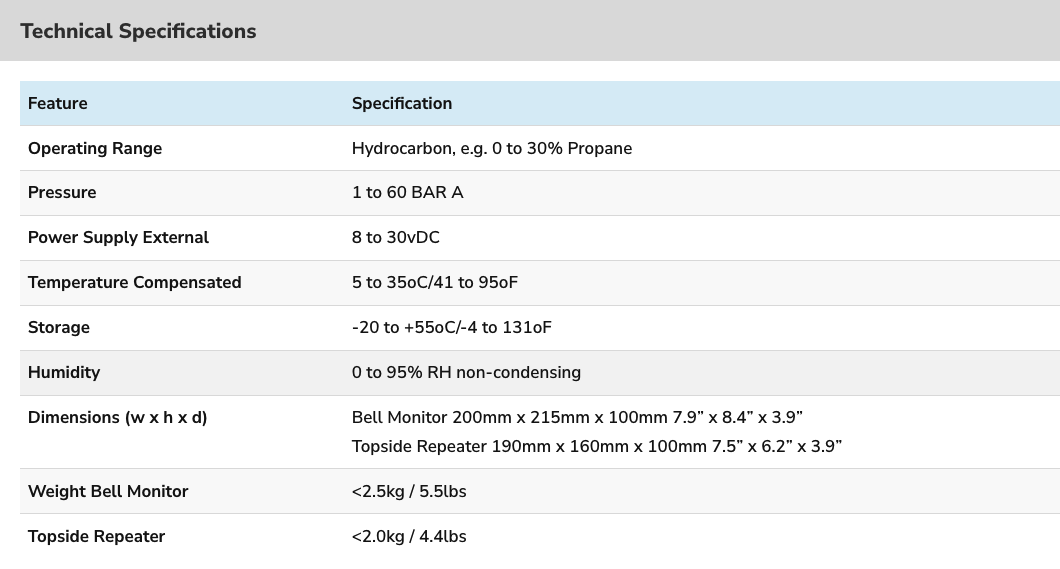This screenshot has height=569, width=1060.
Task: Select the Feature column header
Action: [57, 103]
